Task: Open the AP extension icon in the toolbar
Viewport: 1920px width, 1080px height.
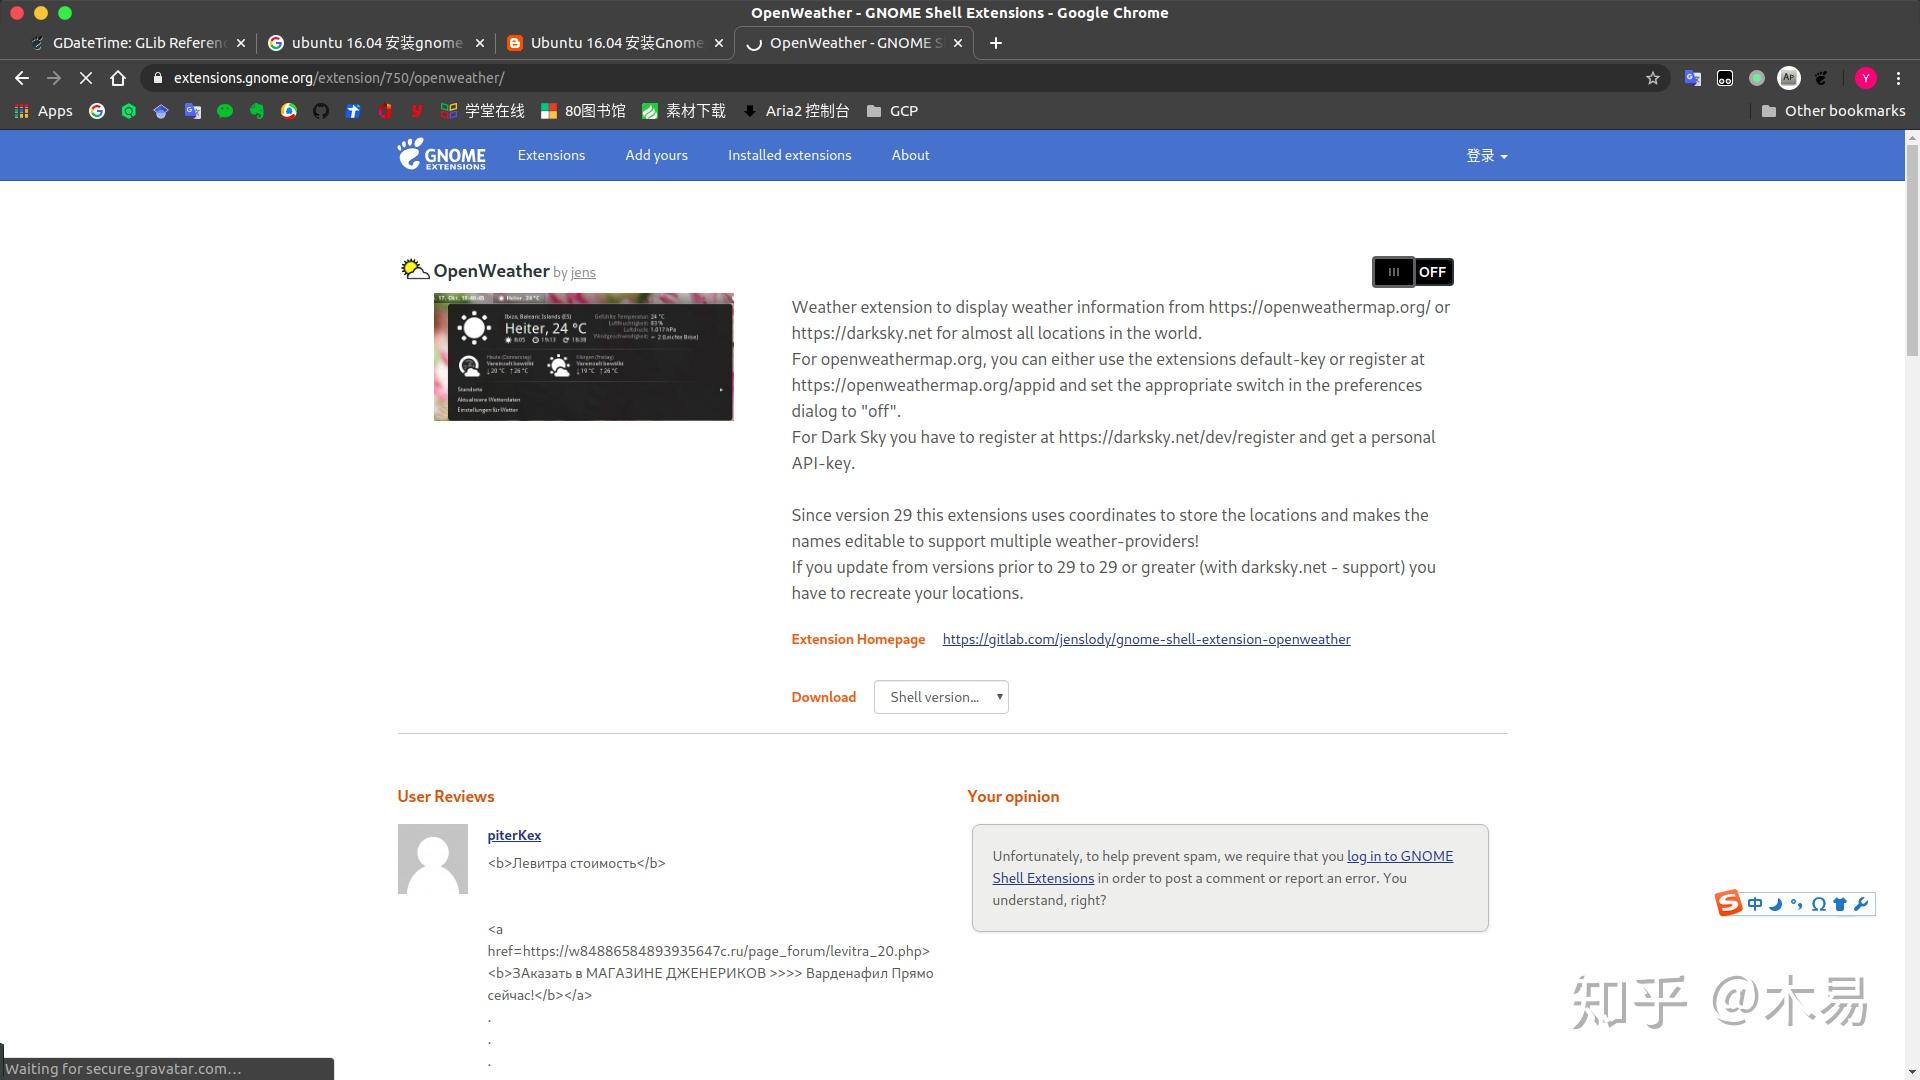Action: (1789, 78)
